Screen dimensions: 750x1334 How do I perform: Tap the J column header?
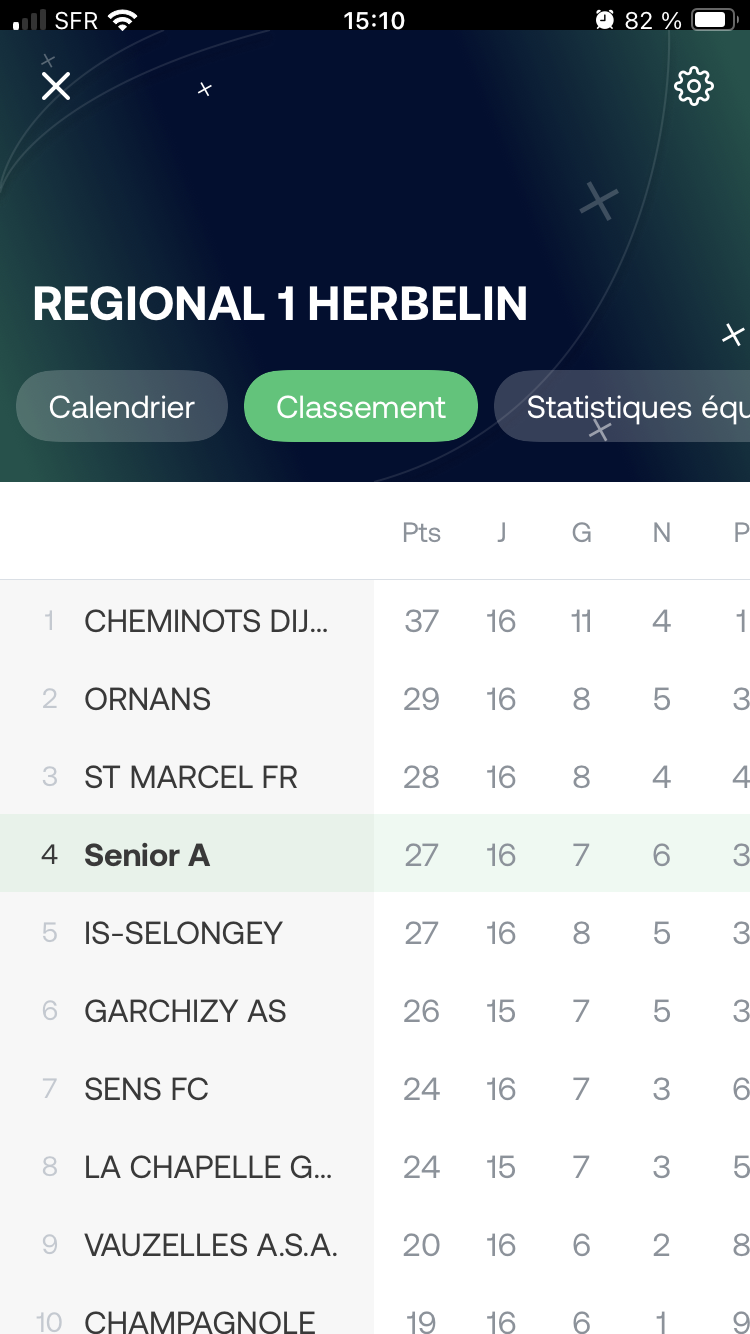501,533
